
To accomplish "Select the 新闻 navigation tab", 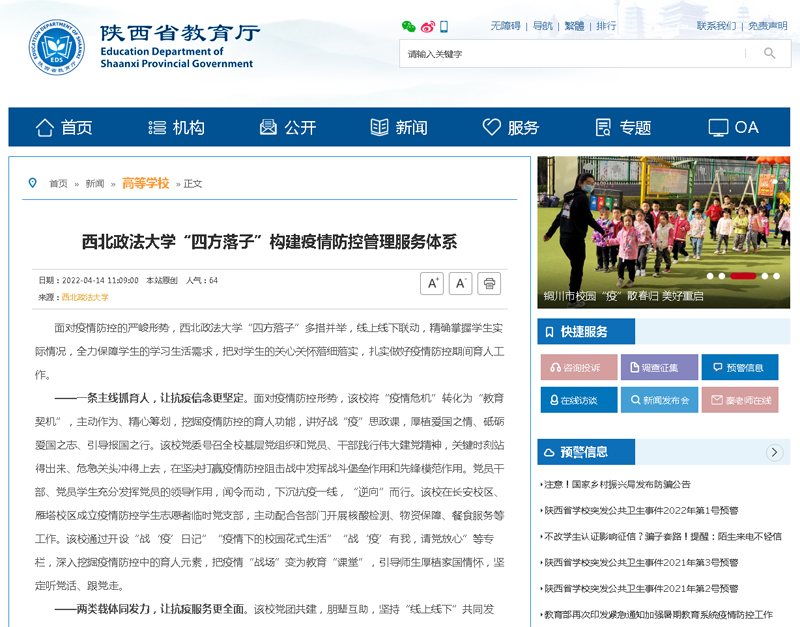I will tap(399, 127).
